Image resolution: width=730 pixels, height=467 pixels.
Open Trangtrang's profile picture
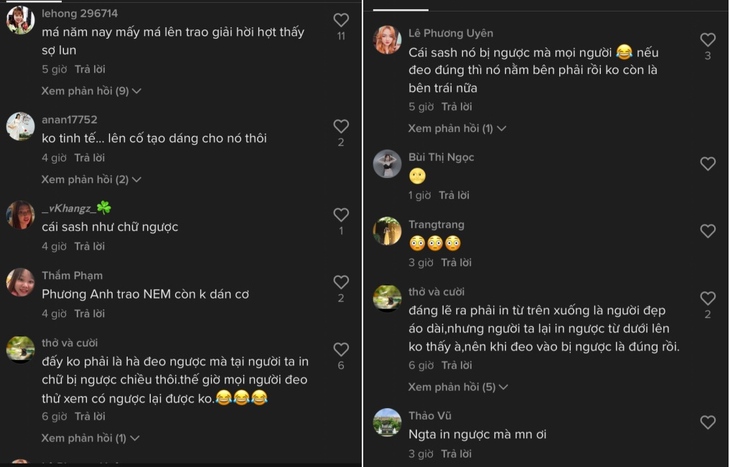(x=387, y=231)
